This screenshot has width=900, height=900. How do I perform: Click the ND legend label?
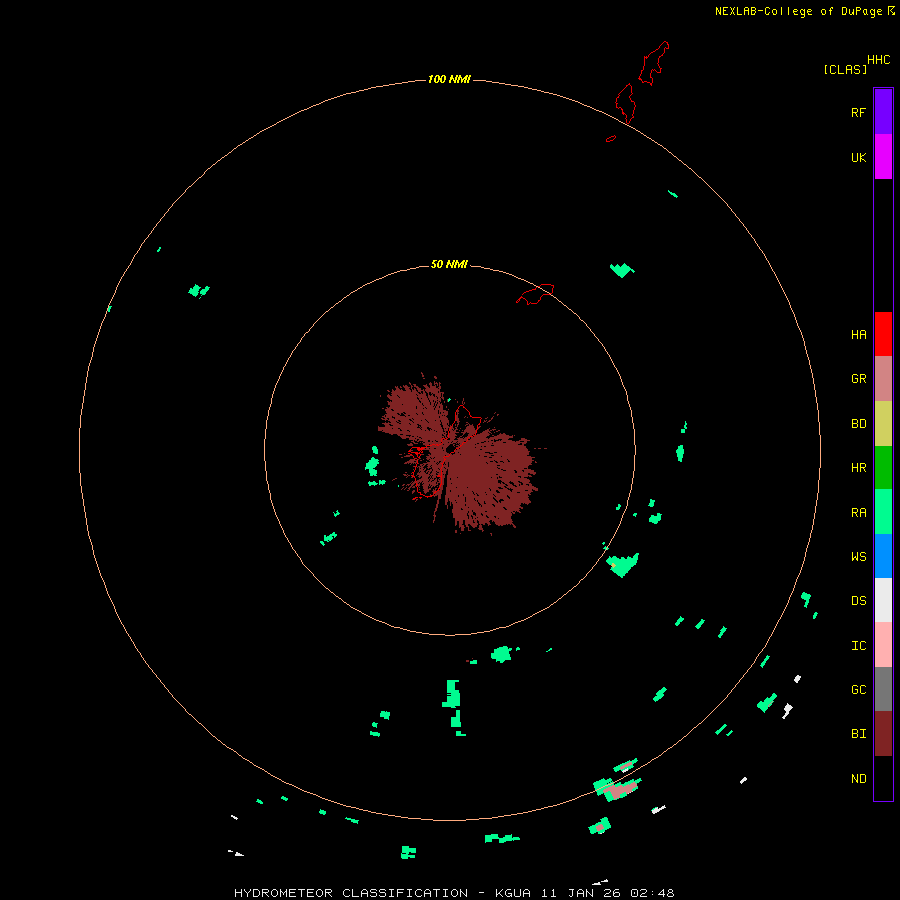point(858,779)
